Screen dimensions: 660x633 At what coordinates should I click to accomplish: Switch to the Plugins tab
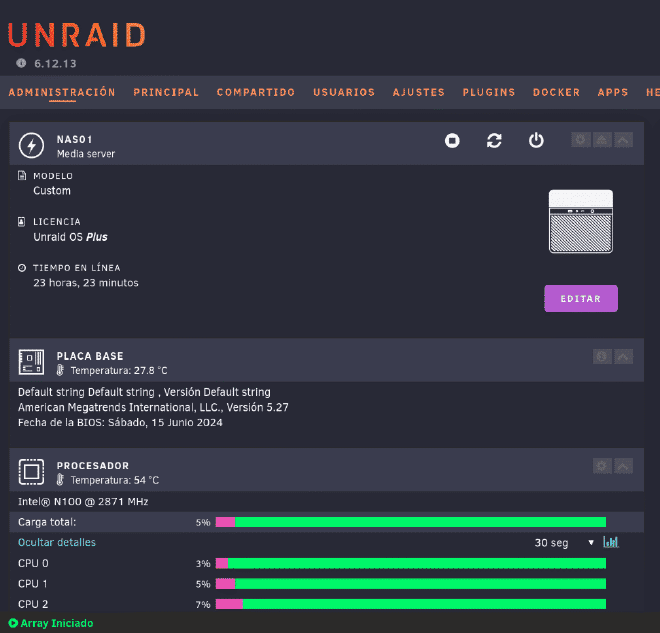[489, 92]
